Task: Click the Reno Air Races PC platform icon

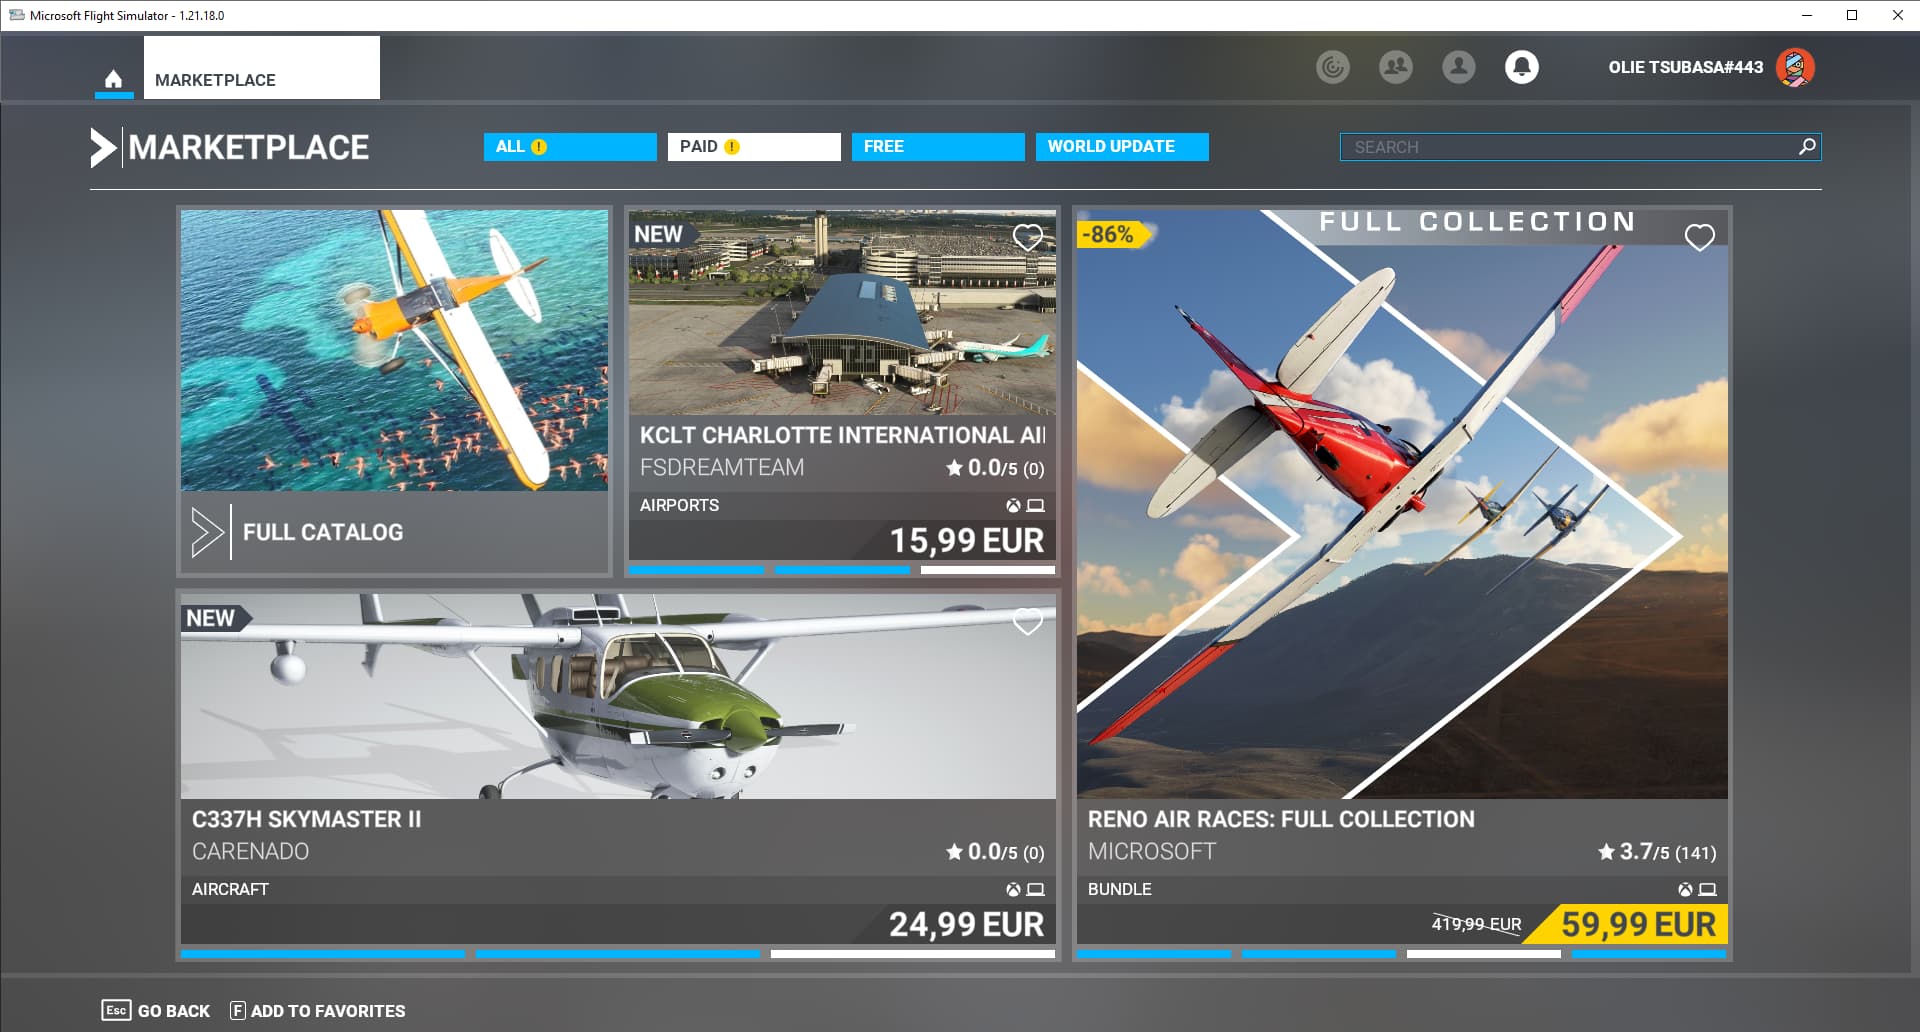Action: (x=1708, y=890)
